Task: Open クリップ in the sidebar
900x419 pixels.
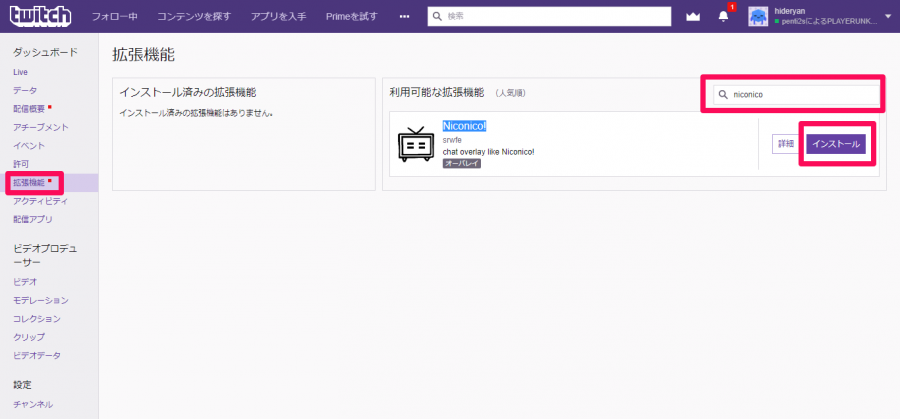Action: click(29, 337)
